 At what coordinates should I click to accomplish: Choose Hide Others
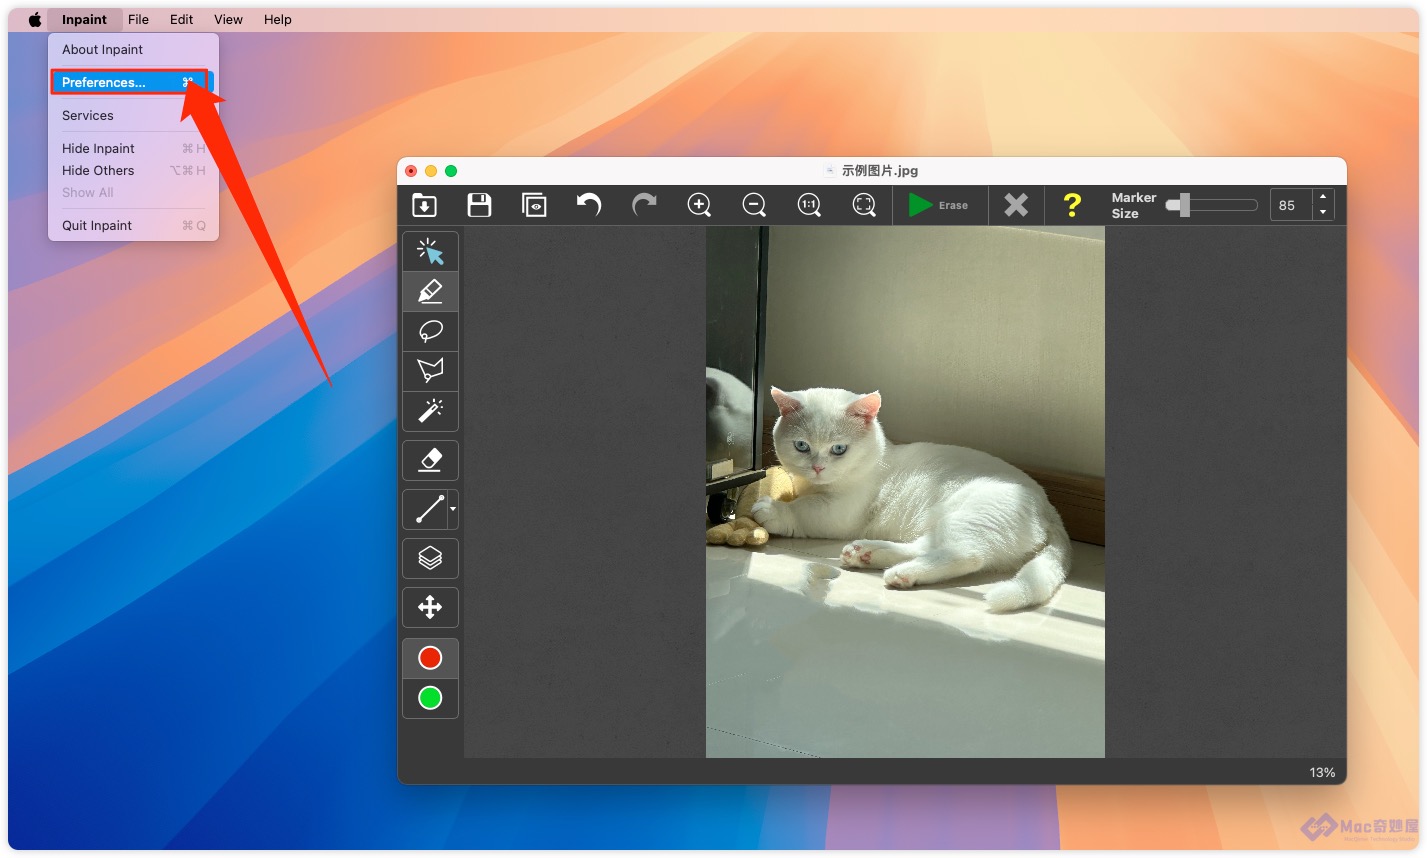[133, 170]
